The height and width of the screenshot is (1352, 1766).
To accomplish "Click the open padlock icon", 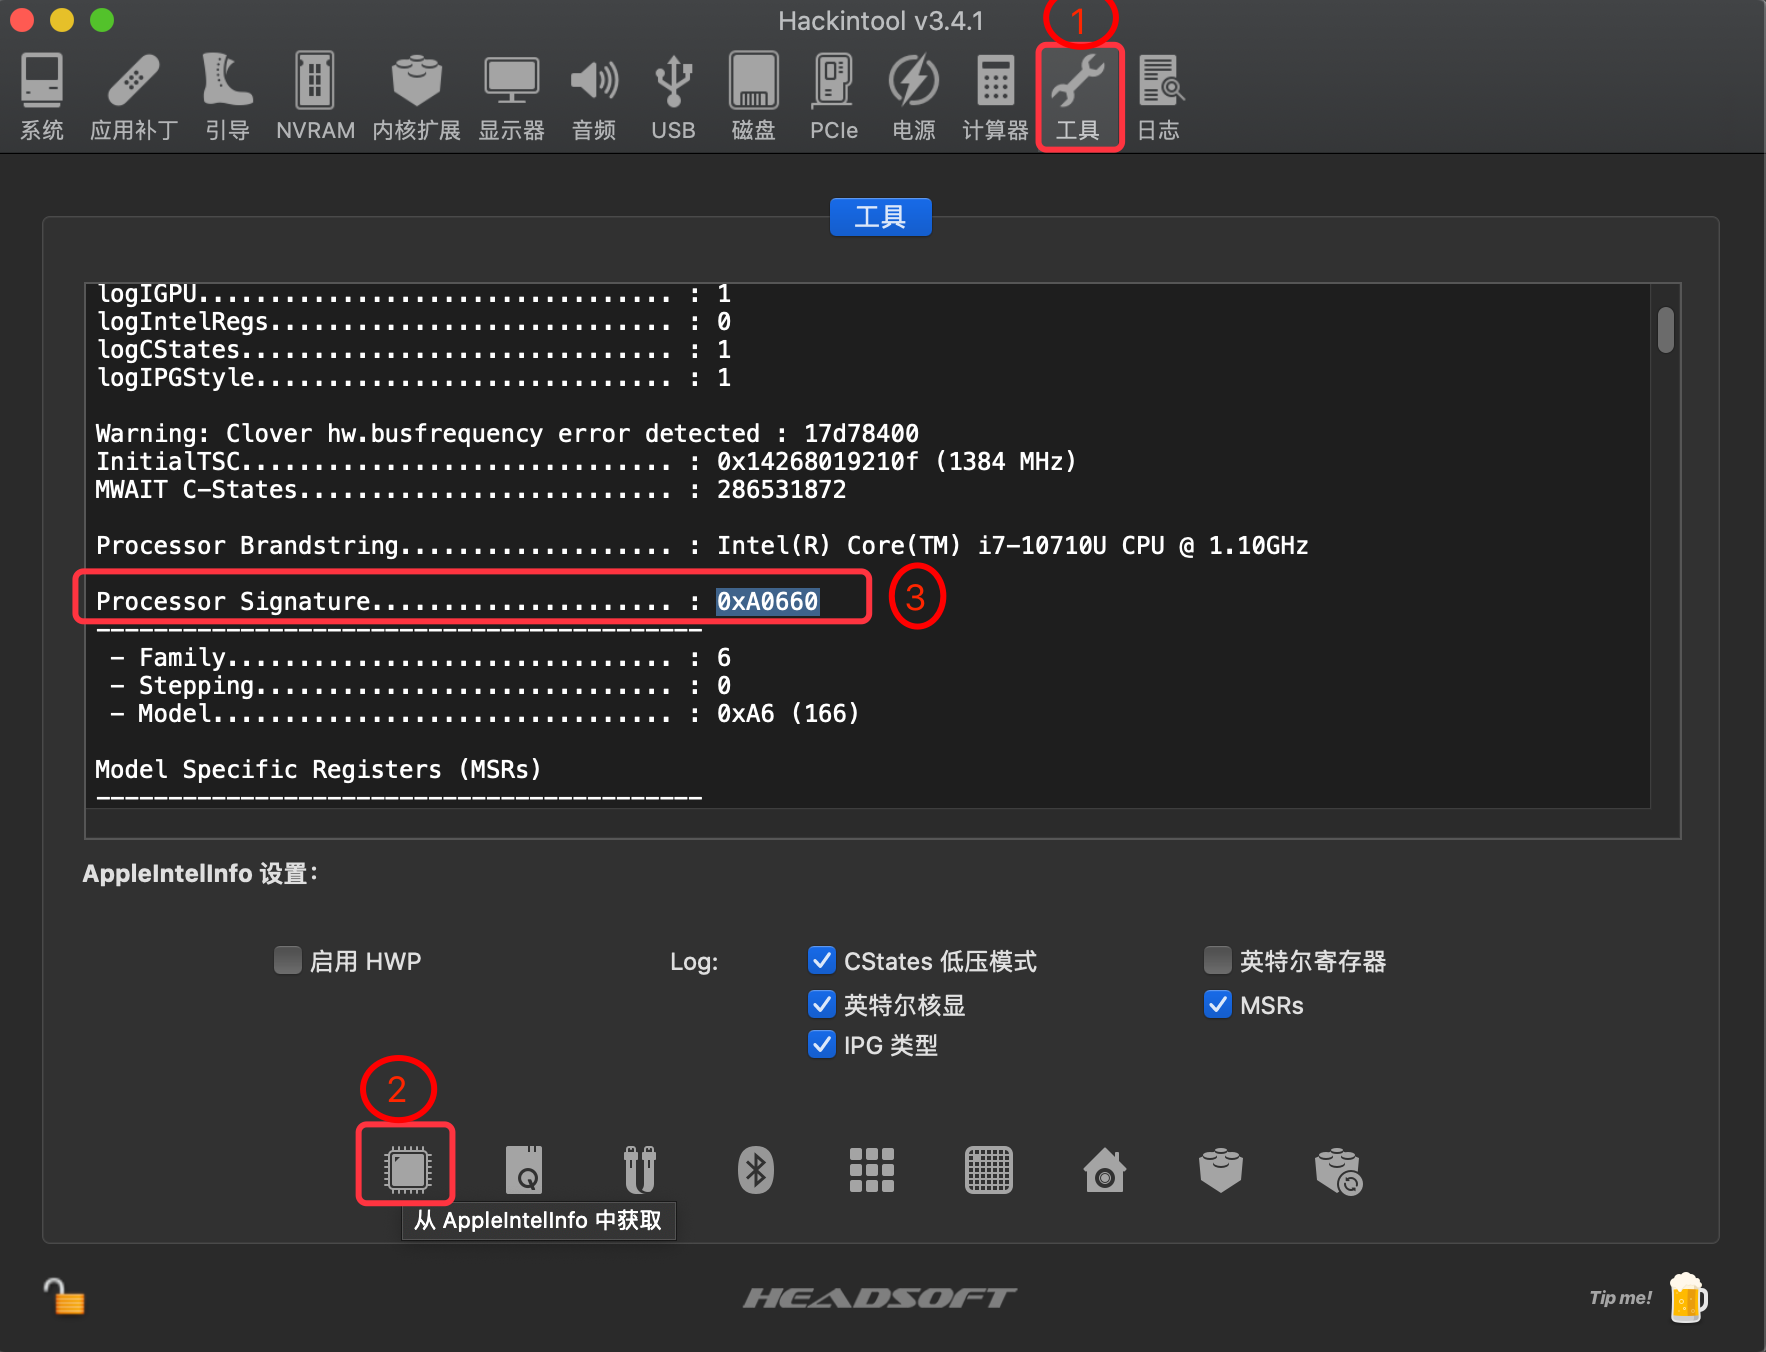I will coord(64,1298).
